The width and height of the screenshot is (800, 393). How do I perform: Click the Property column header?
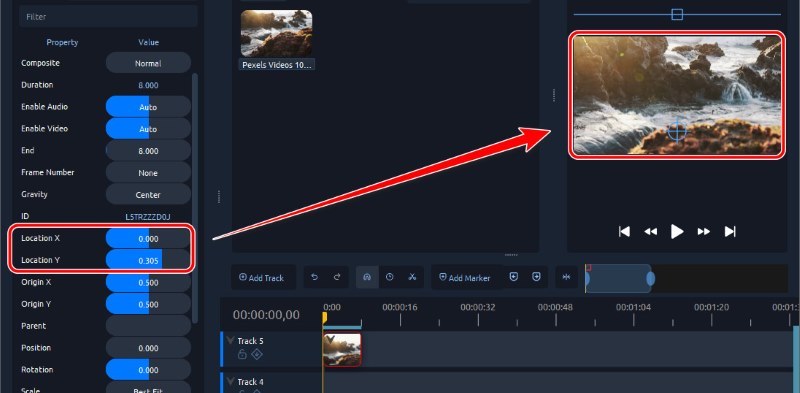point(62,42)
